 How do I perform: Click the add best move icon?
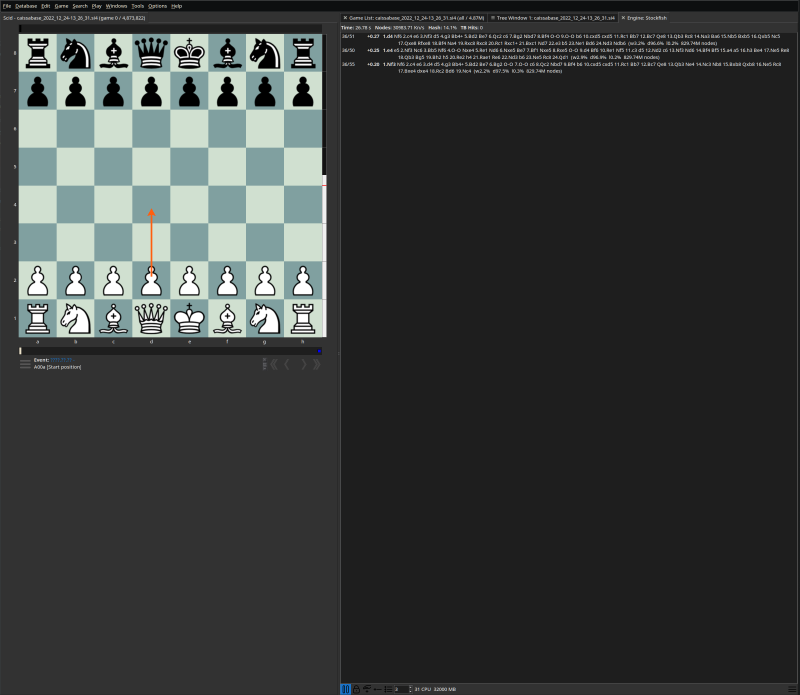click(377, 689)
